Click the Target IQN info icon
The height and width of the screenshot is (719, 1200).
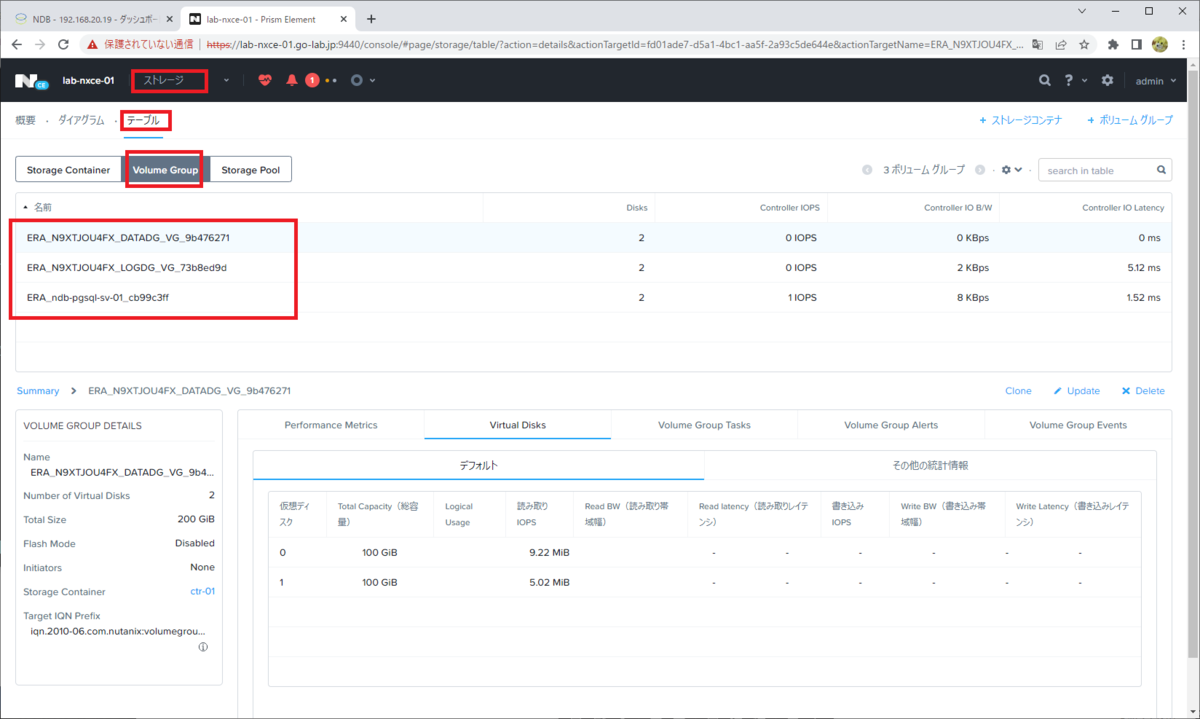pyautogui.click(x=203, y=647)
